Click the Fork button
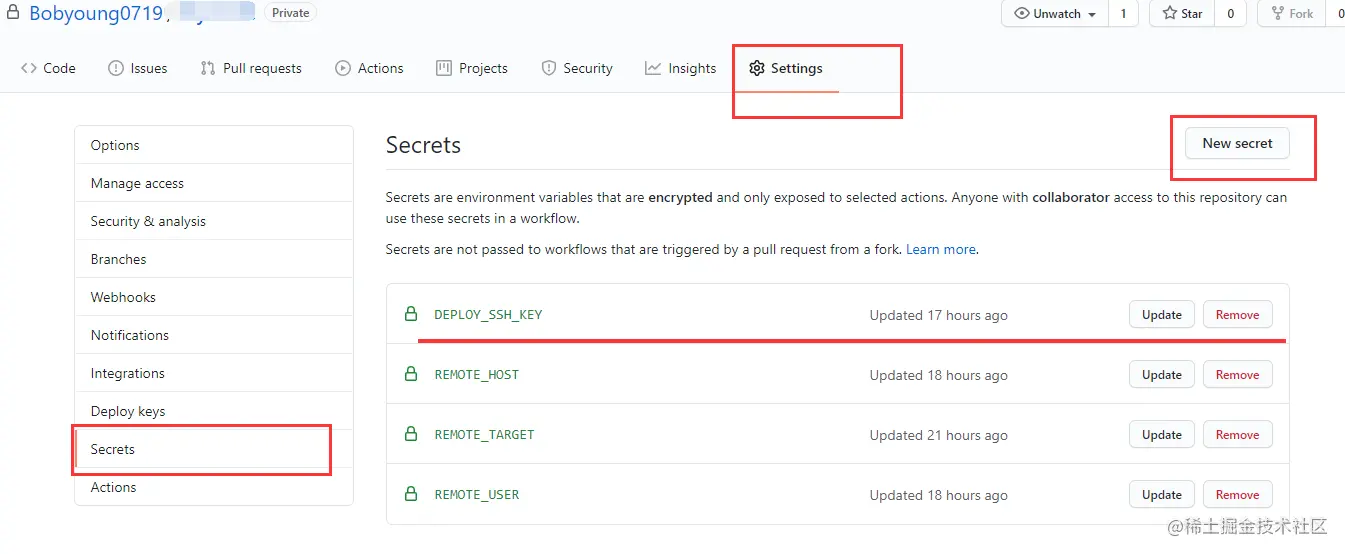This screenshot has height=554, width=1345. click(1292, 14)
